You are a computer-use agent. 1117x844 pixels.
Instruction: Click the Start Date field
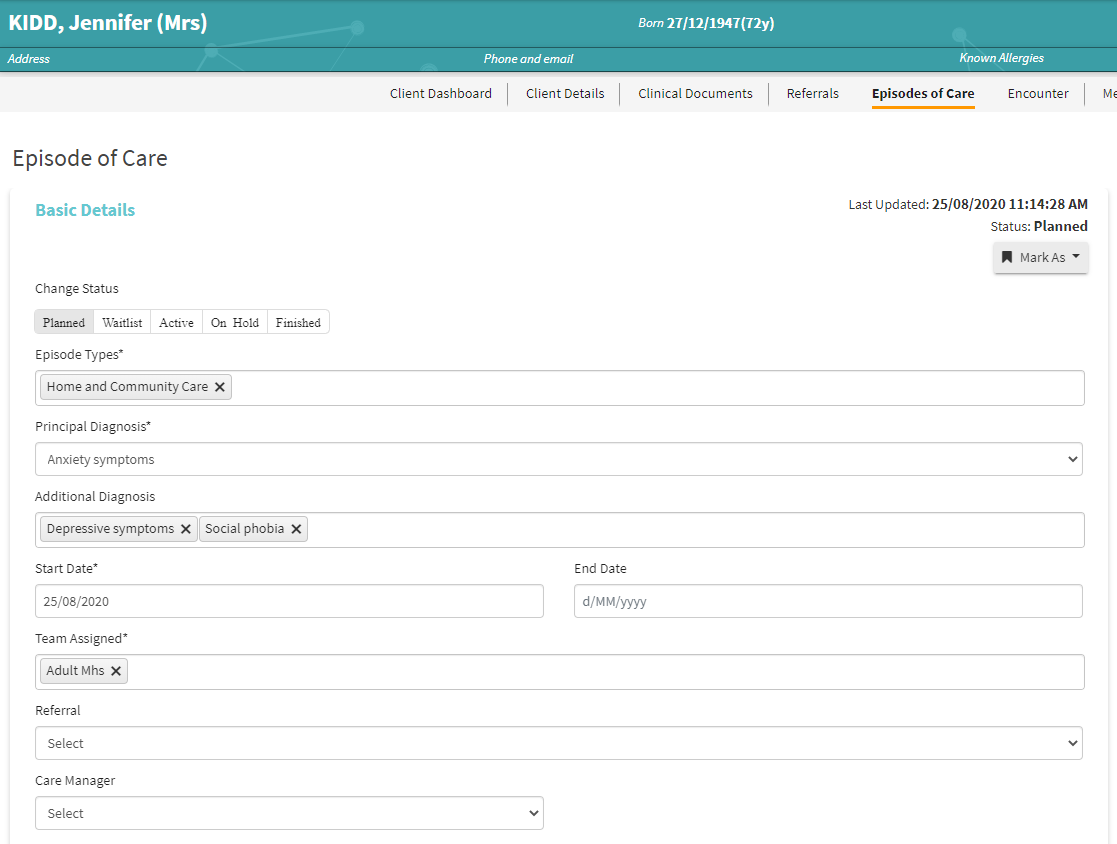pyautogui.click(x=289, y=602)
